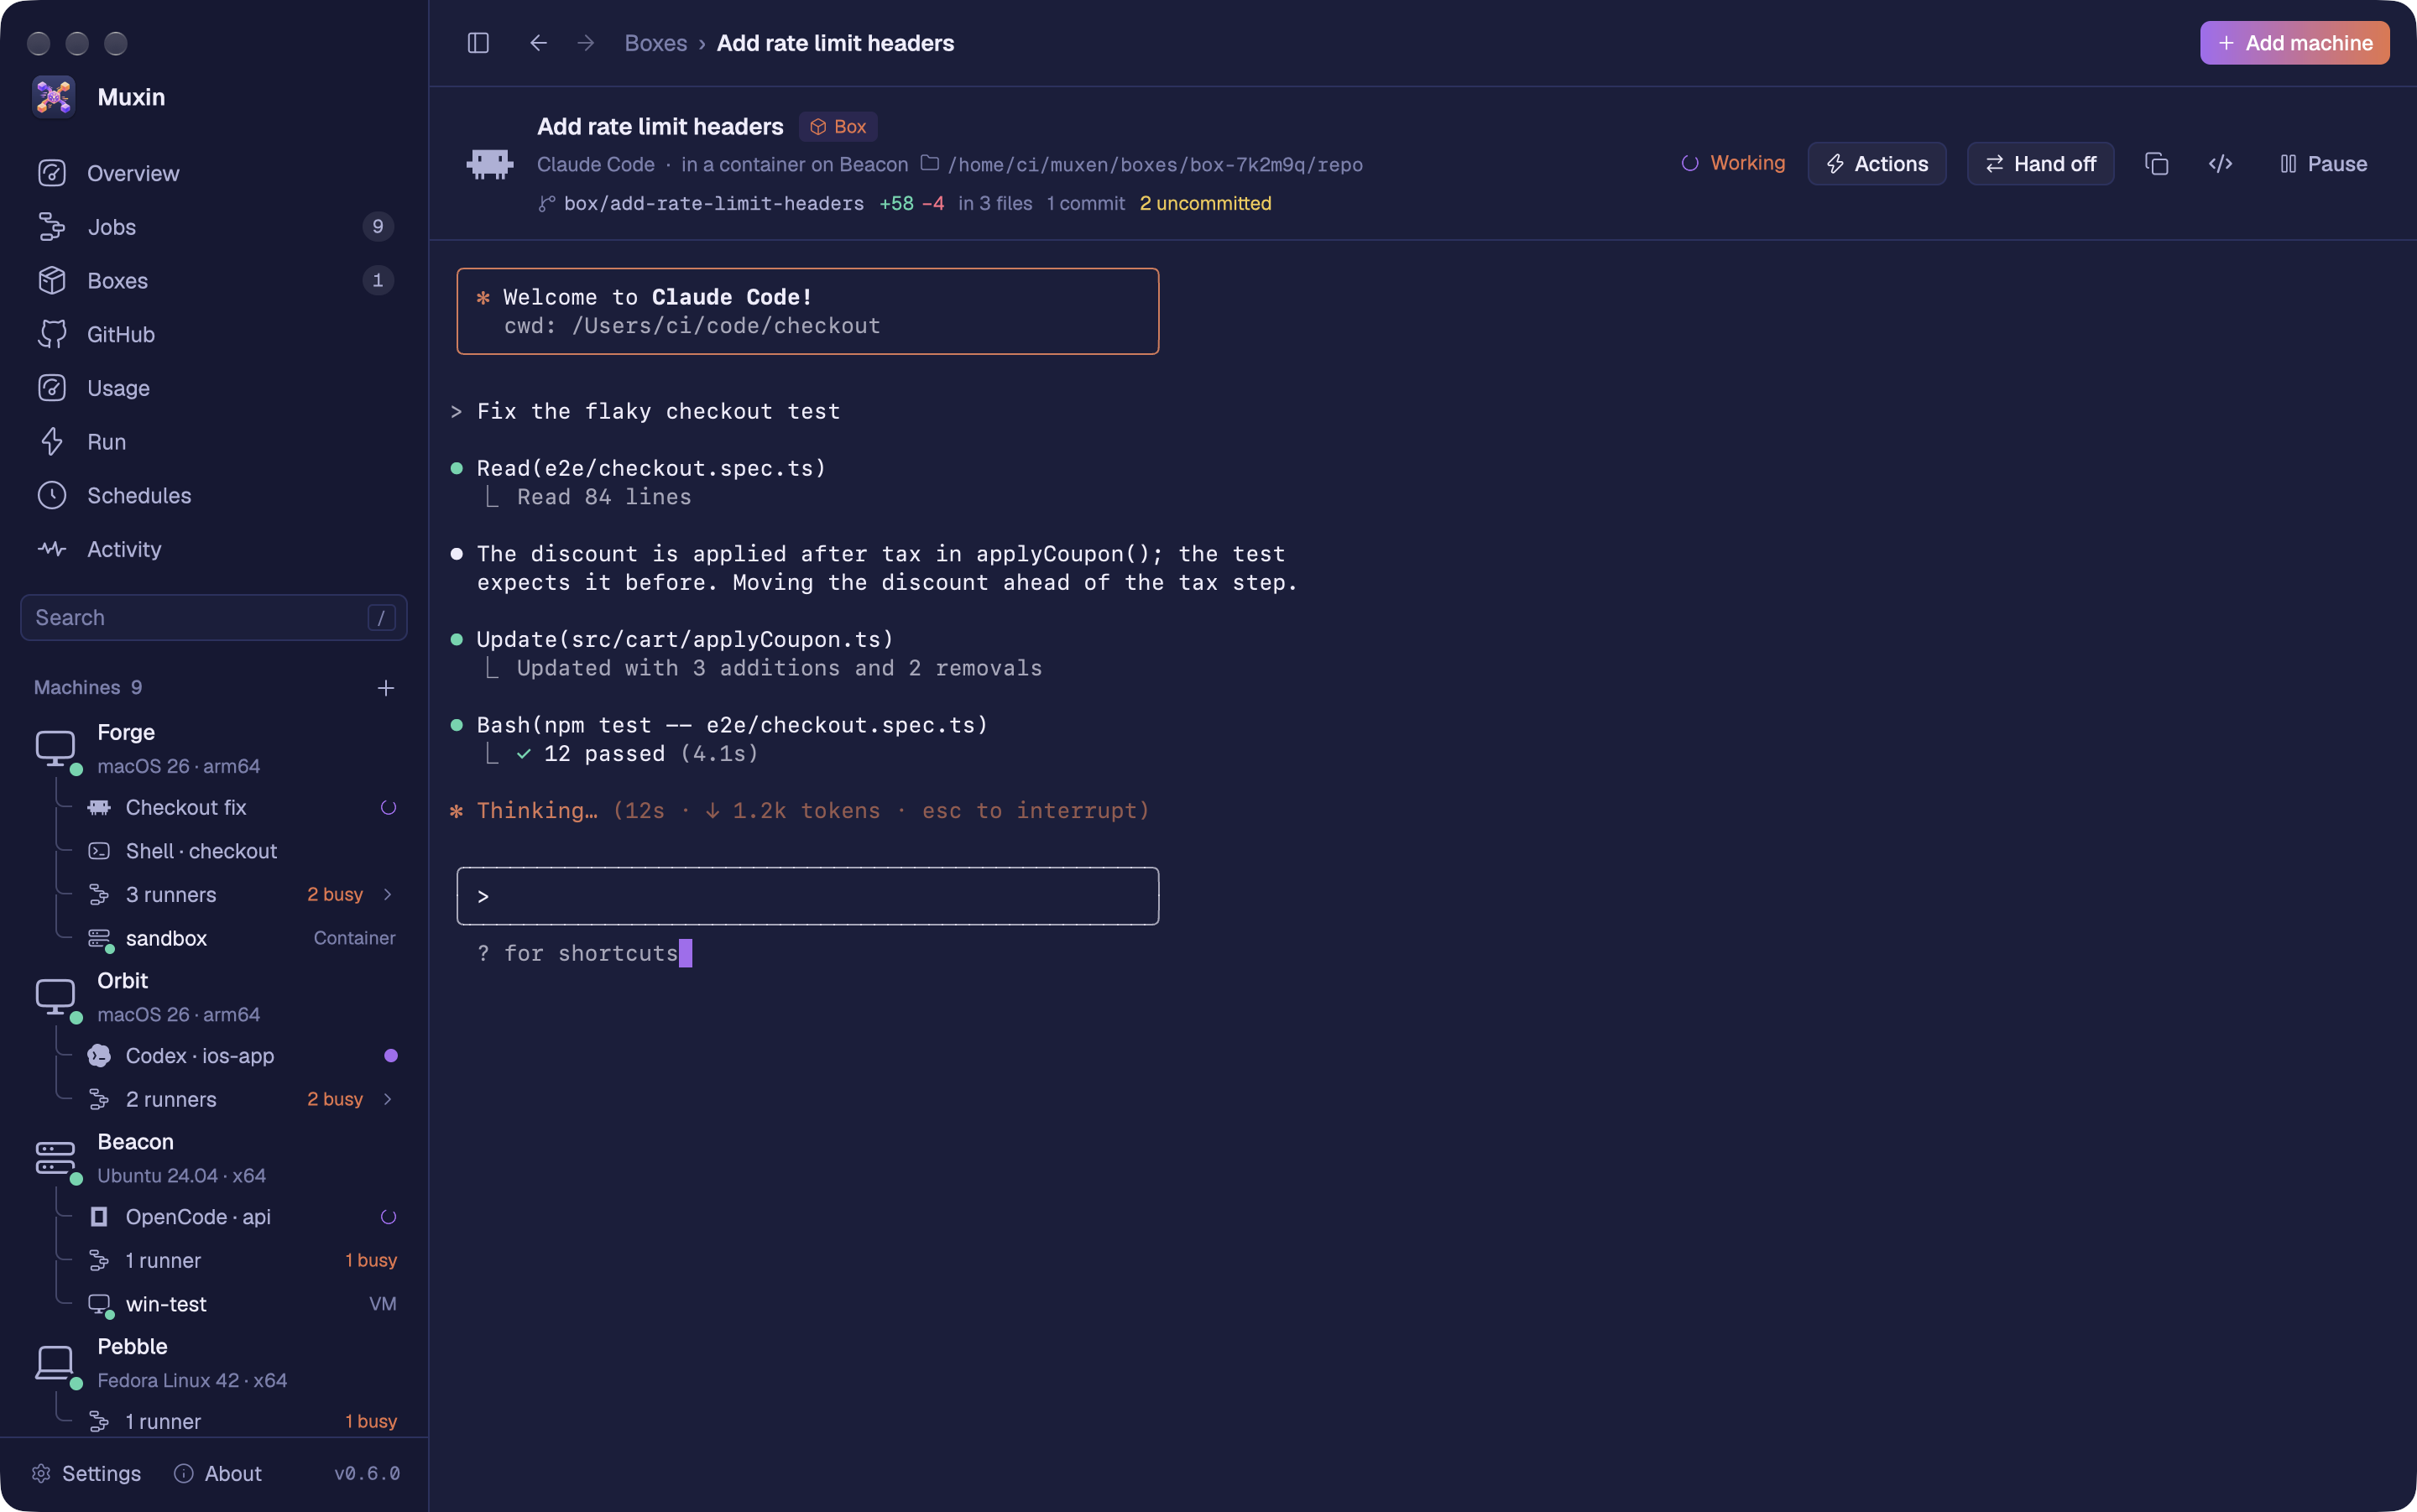Click the Box tag badge
The image size is (2417, 1512).
(x=838, y=127)
